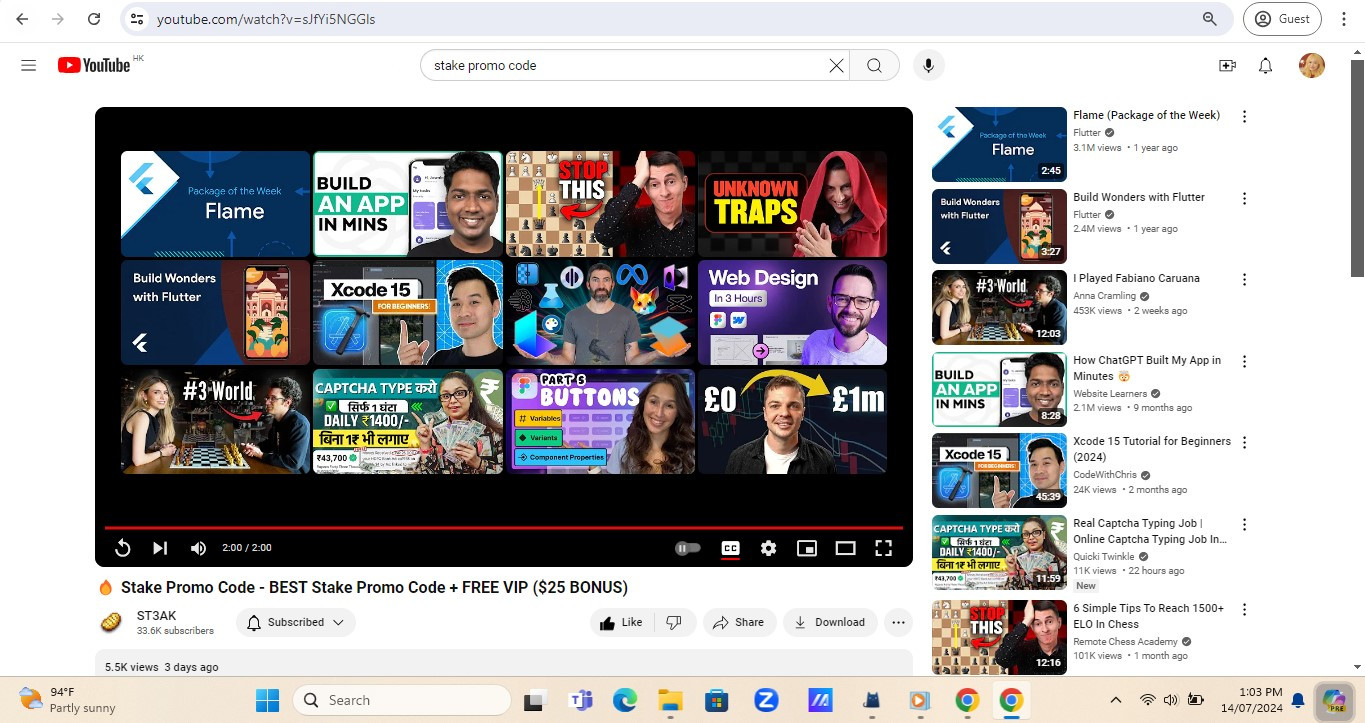
Task: Open options menu for Xcode 15 Tutorial
Action: [1245, 442]
